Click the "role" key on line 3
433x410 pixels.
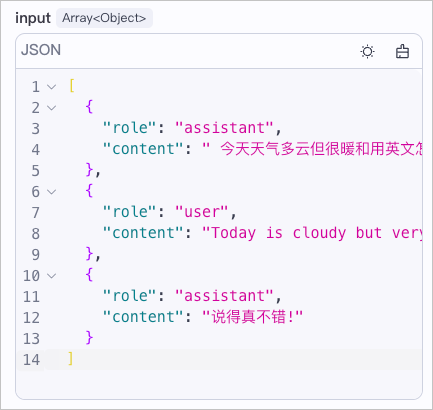point(130,128)
